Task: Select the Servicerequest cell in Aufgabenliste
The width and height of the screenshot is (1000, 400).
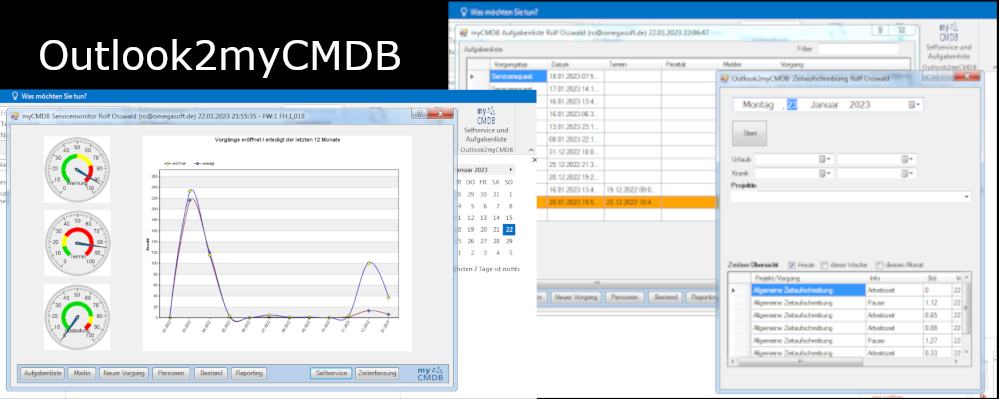Action: tap(519, 77)
